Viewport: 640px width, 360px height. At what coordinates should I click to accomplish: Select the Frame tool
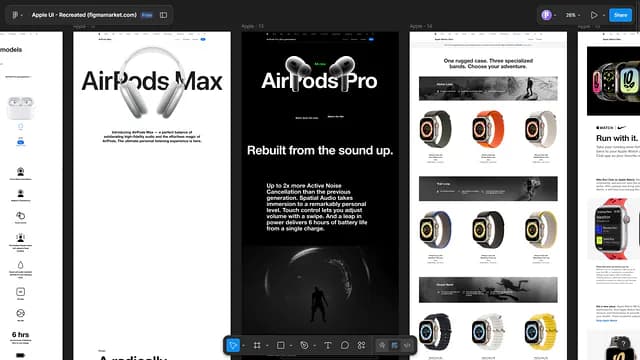coord(257,345)
